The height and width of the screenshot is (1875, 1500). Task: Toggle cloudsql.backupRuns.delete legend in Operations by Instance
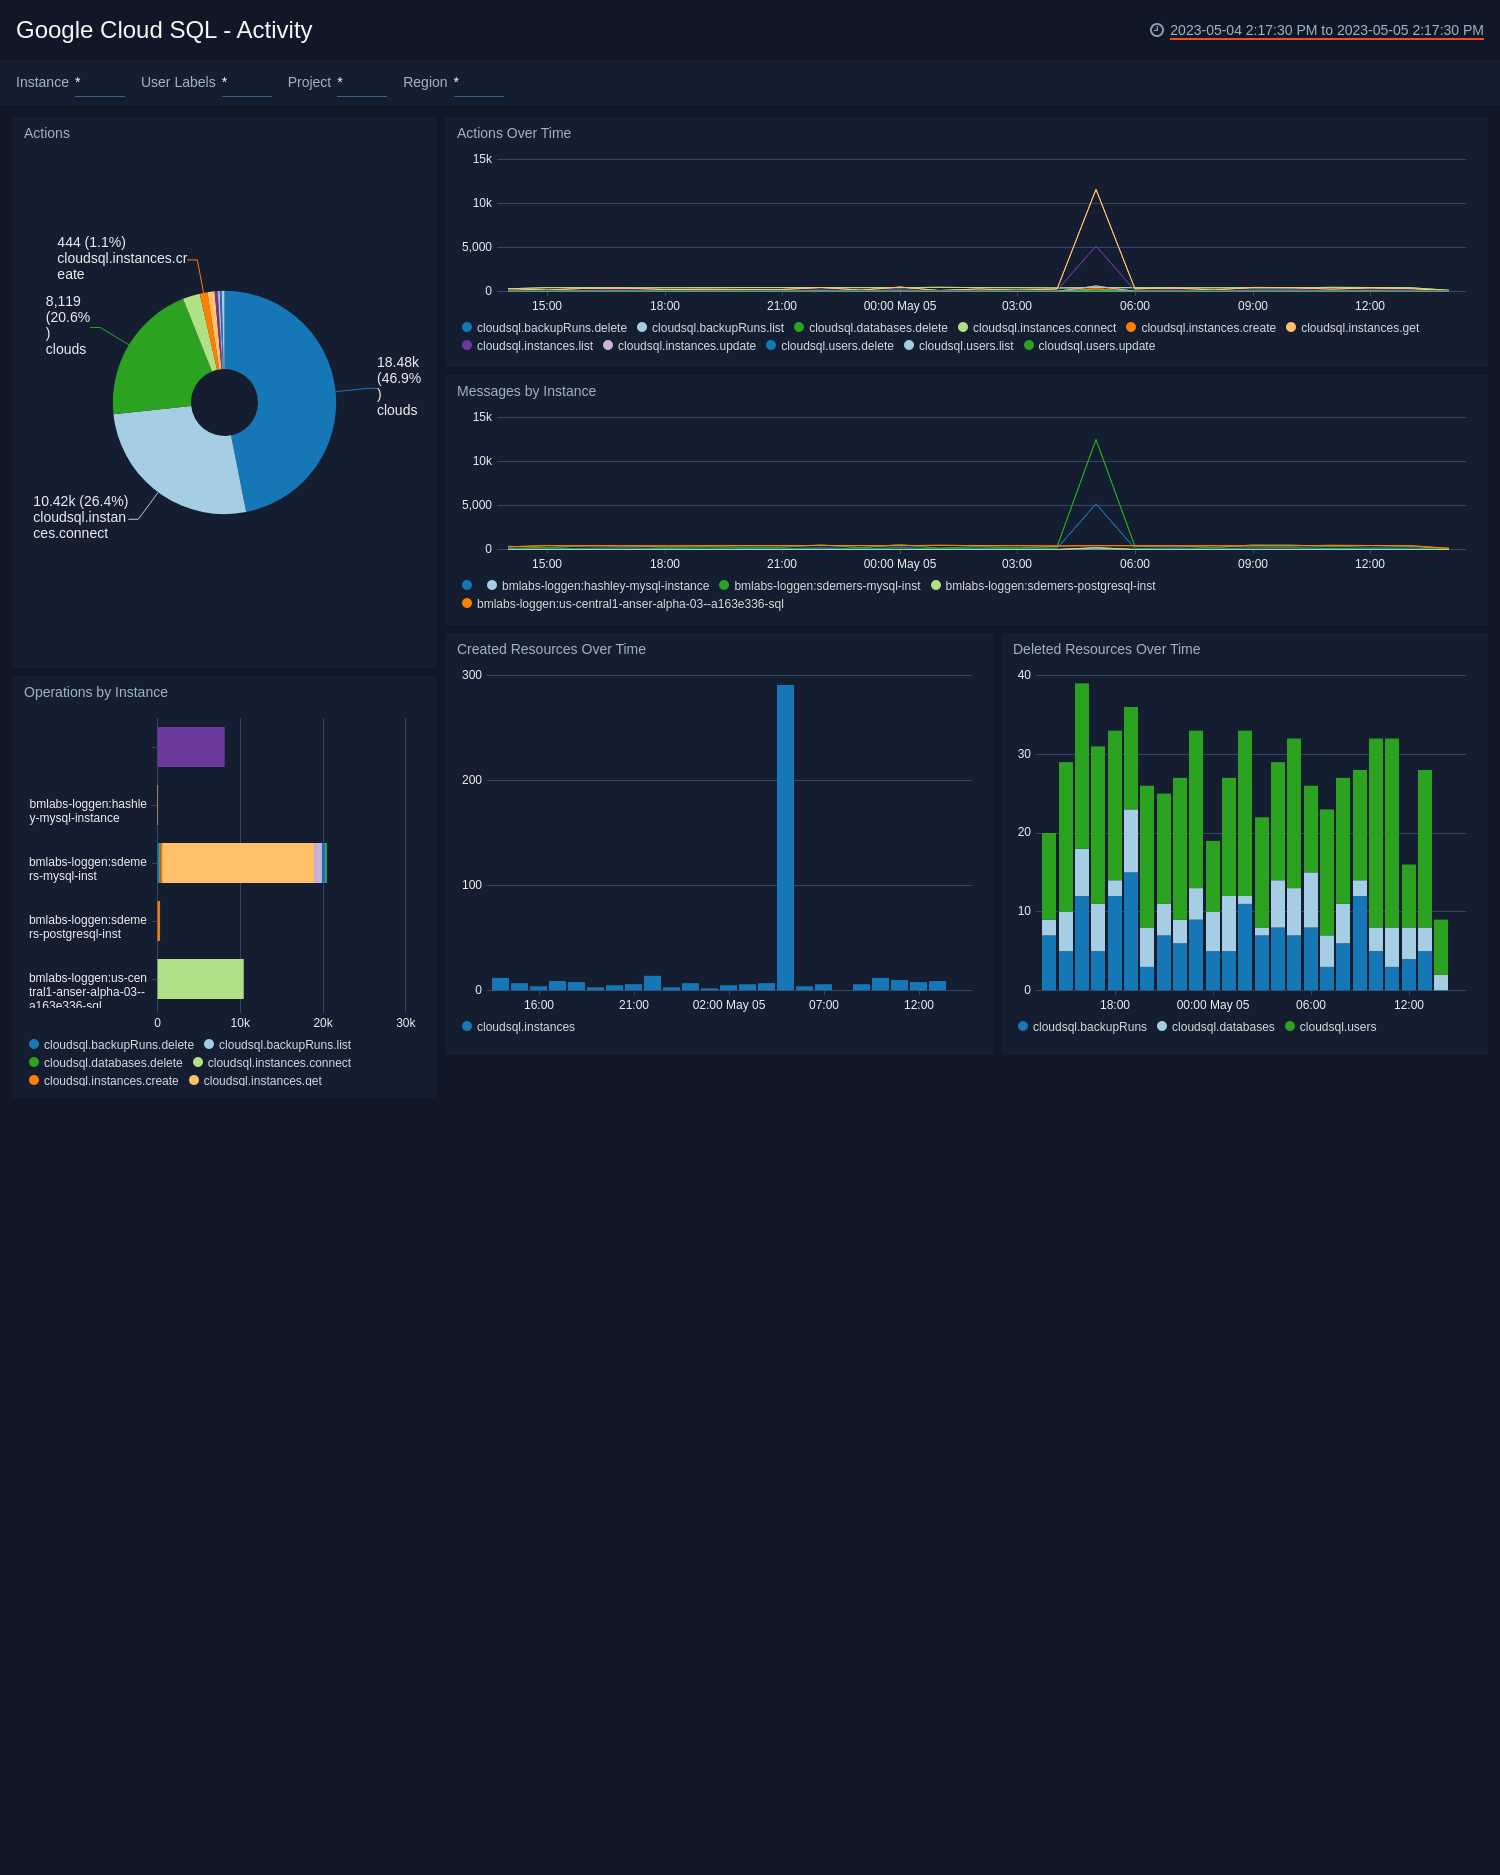point(111,1045)
